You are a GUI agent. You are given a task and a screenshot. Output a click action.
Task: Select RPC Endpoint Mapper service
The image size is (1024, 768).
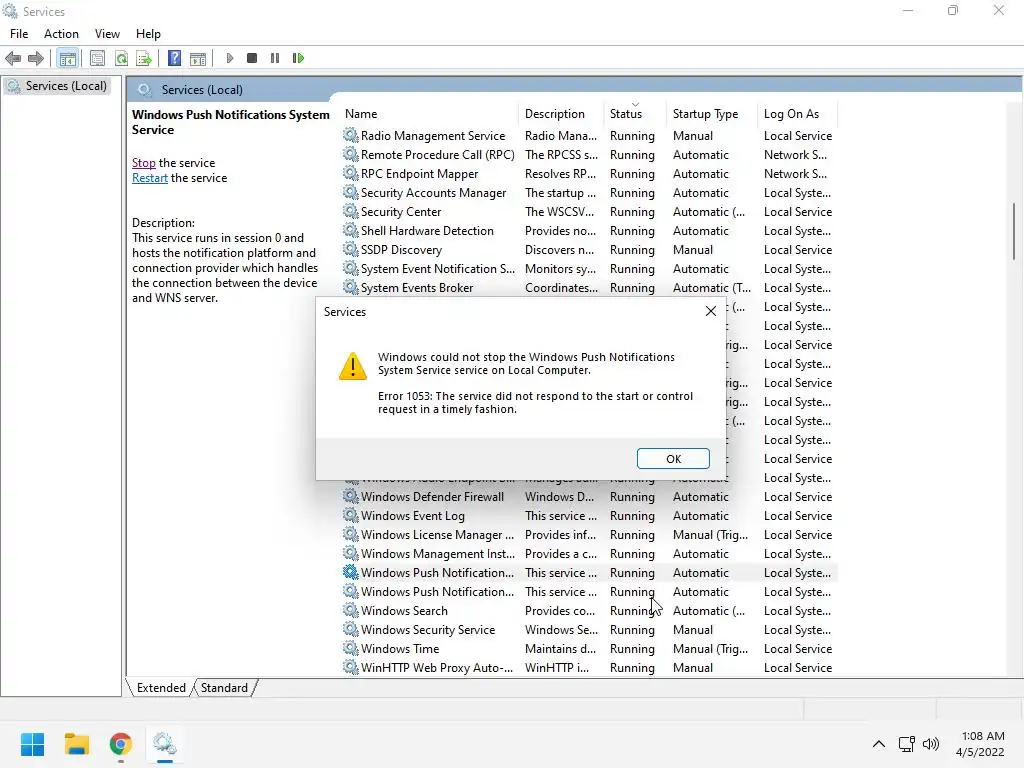588,173
